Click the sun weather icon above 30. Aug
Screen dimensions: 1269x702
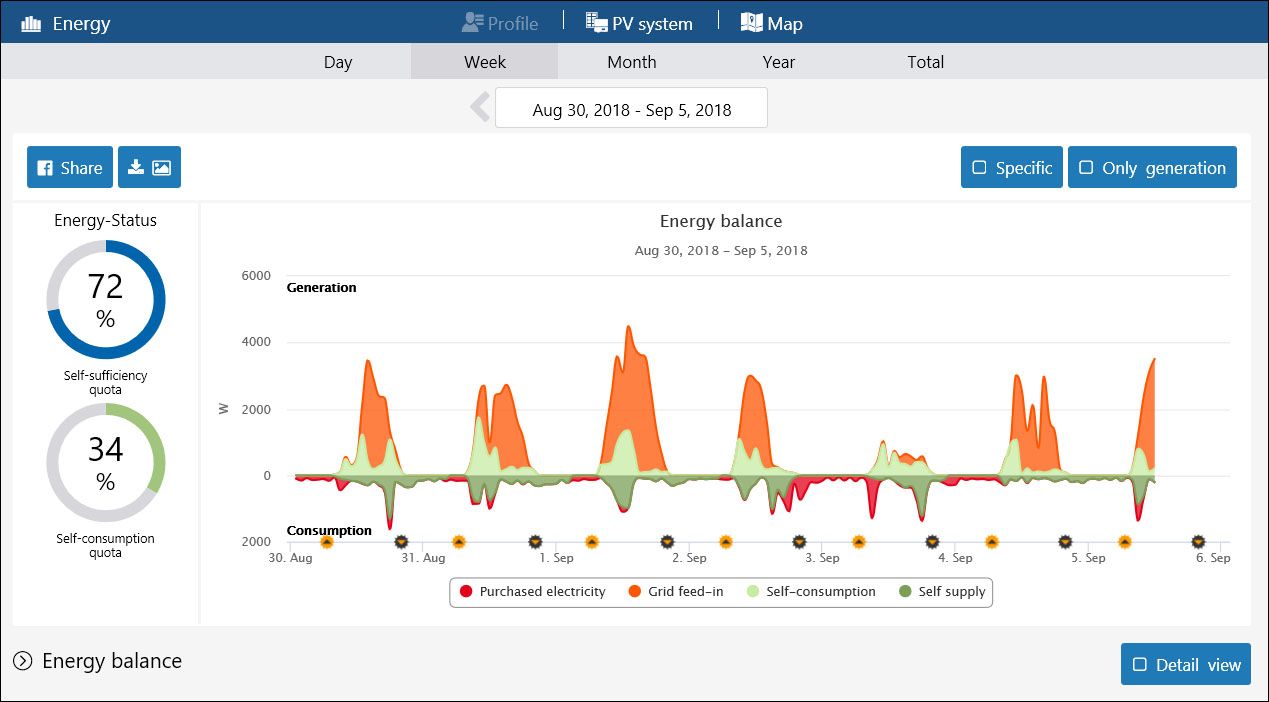tap(325, 541)
